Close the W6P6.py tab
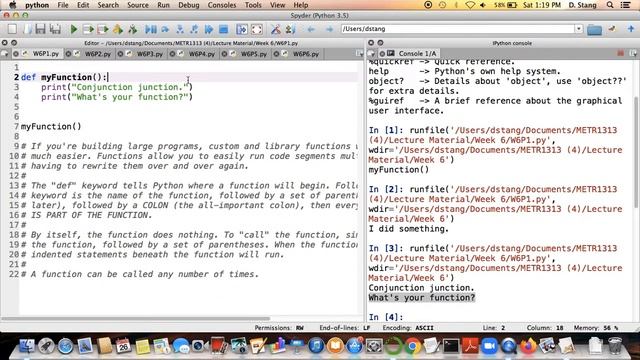 tap(276, 54)
